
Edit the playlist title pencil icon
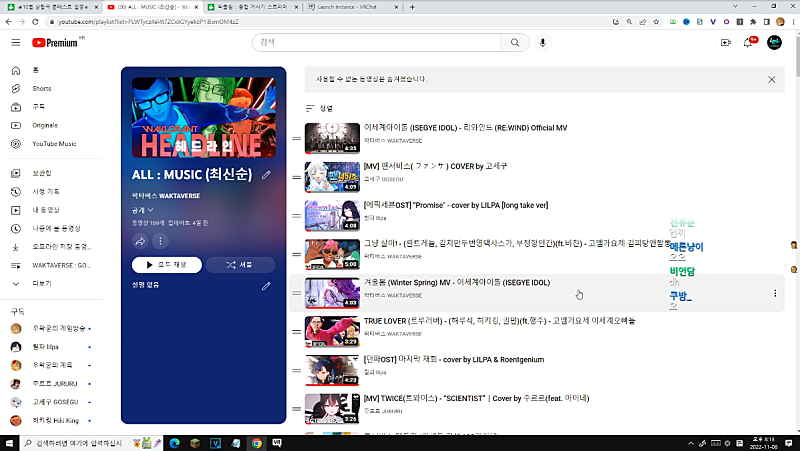(x=266, y=175)
